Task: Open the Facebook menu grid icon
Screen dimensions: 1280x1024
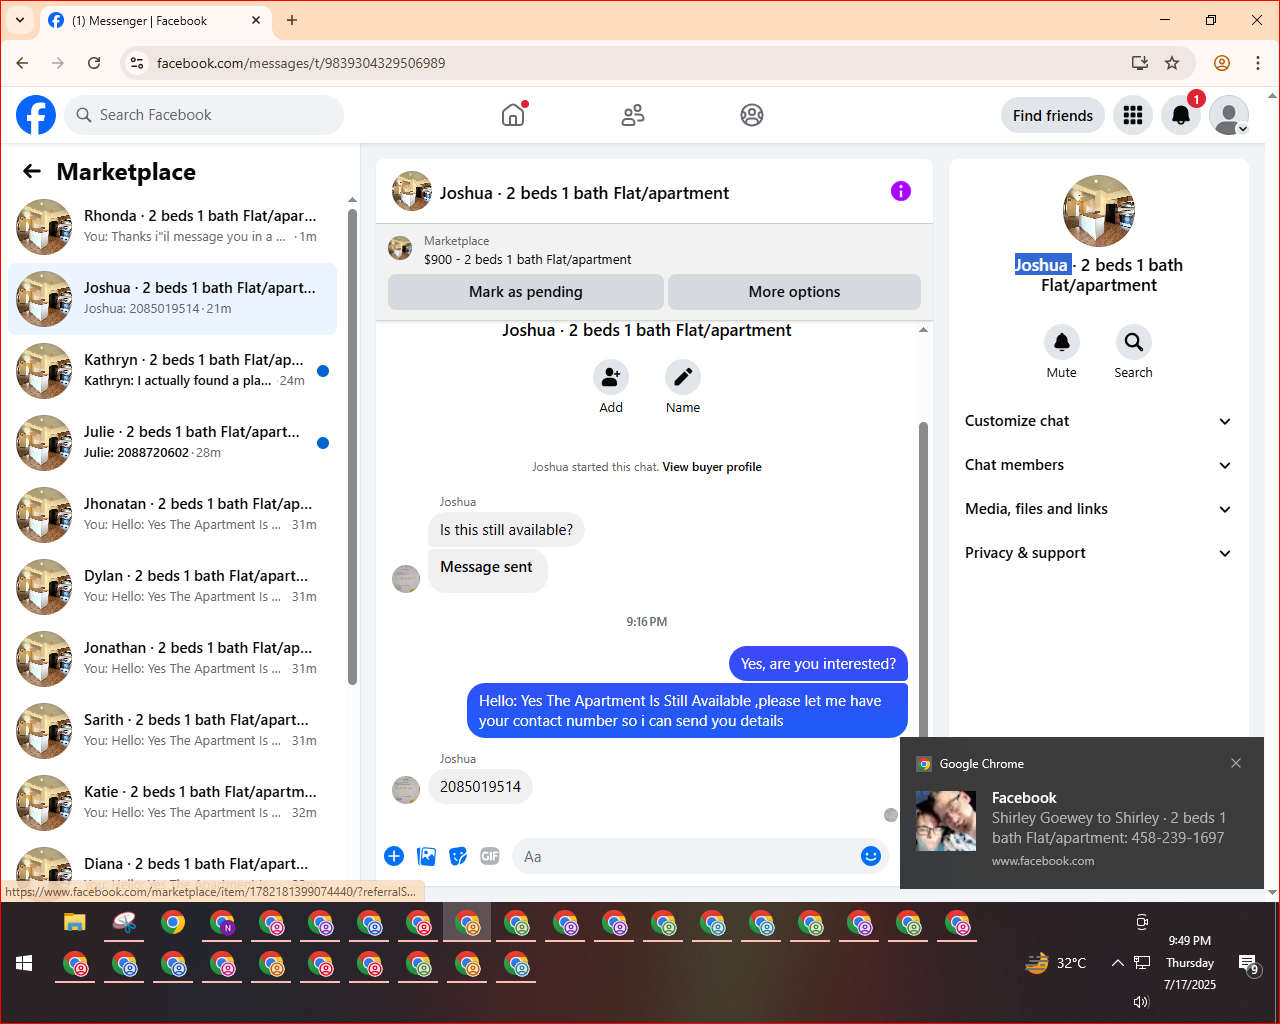Action: [x=1133, y=115]
